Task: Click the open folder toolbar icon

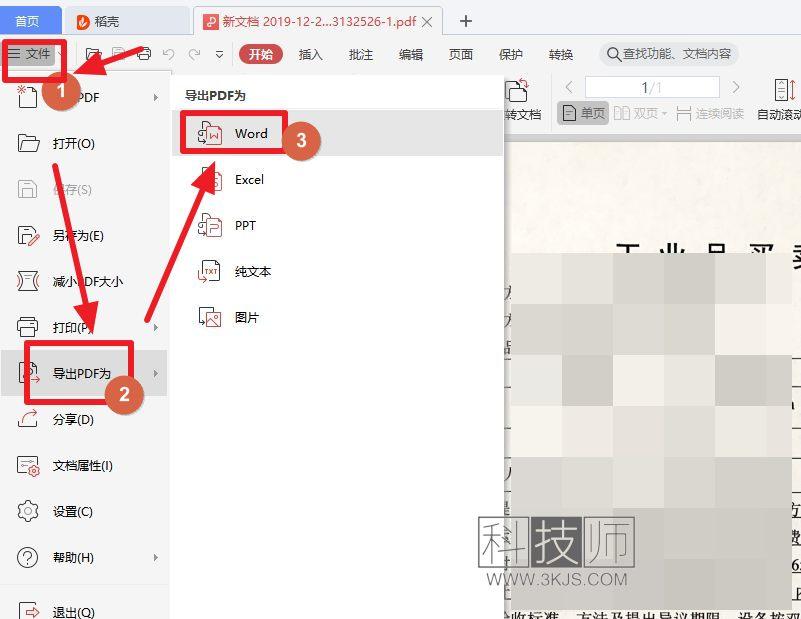Action: click(x=93, y=54)
